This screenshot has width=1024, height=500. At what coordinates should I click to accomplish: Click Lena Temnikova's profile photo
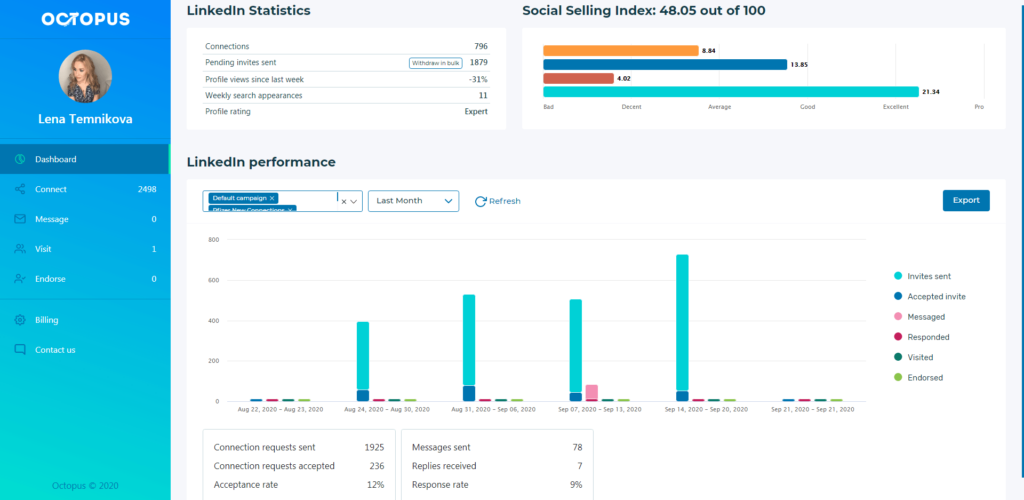coord(85,76)
